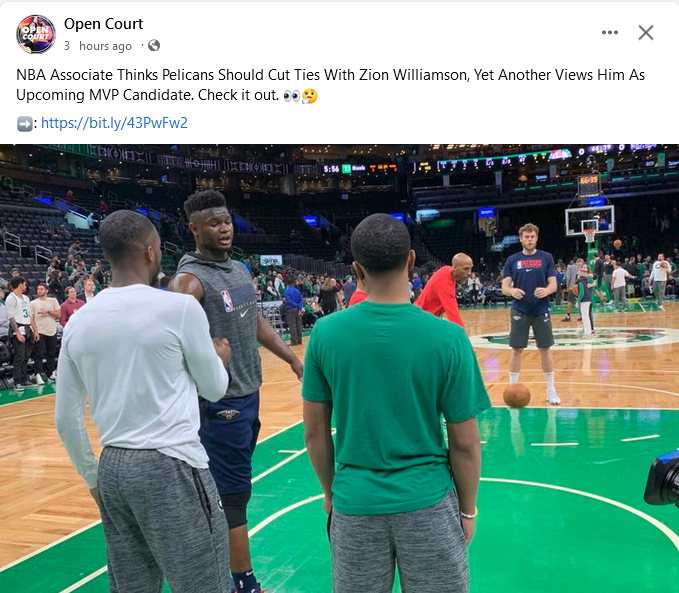
Task: Click the post caption text
Action: click(330, 85)
